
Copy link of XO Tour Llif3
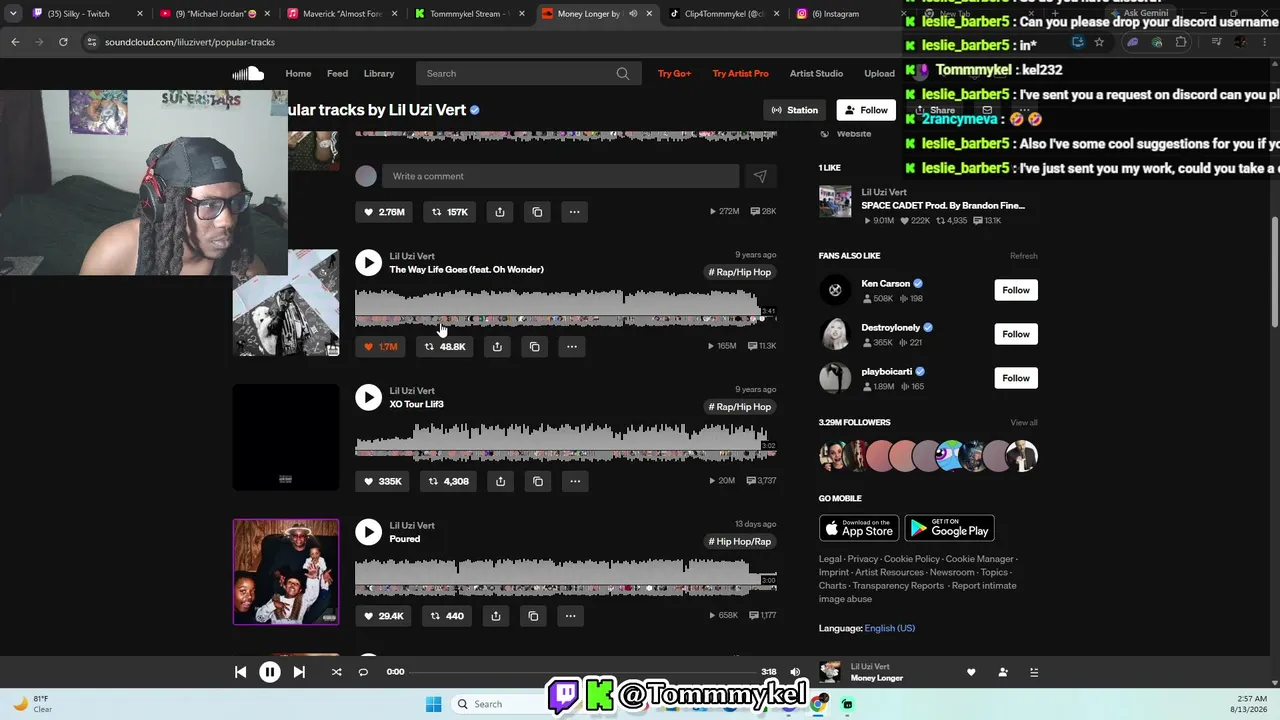tap(537, 481)
